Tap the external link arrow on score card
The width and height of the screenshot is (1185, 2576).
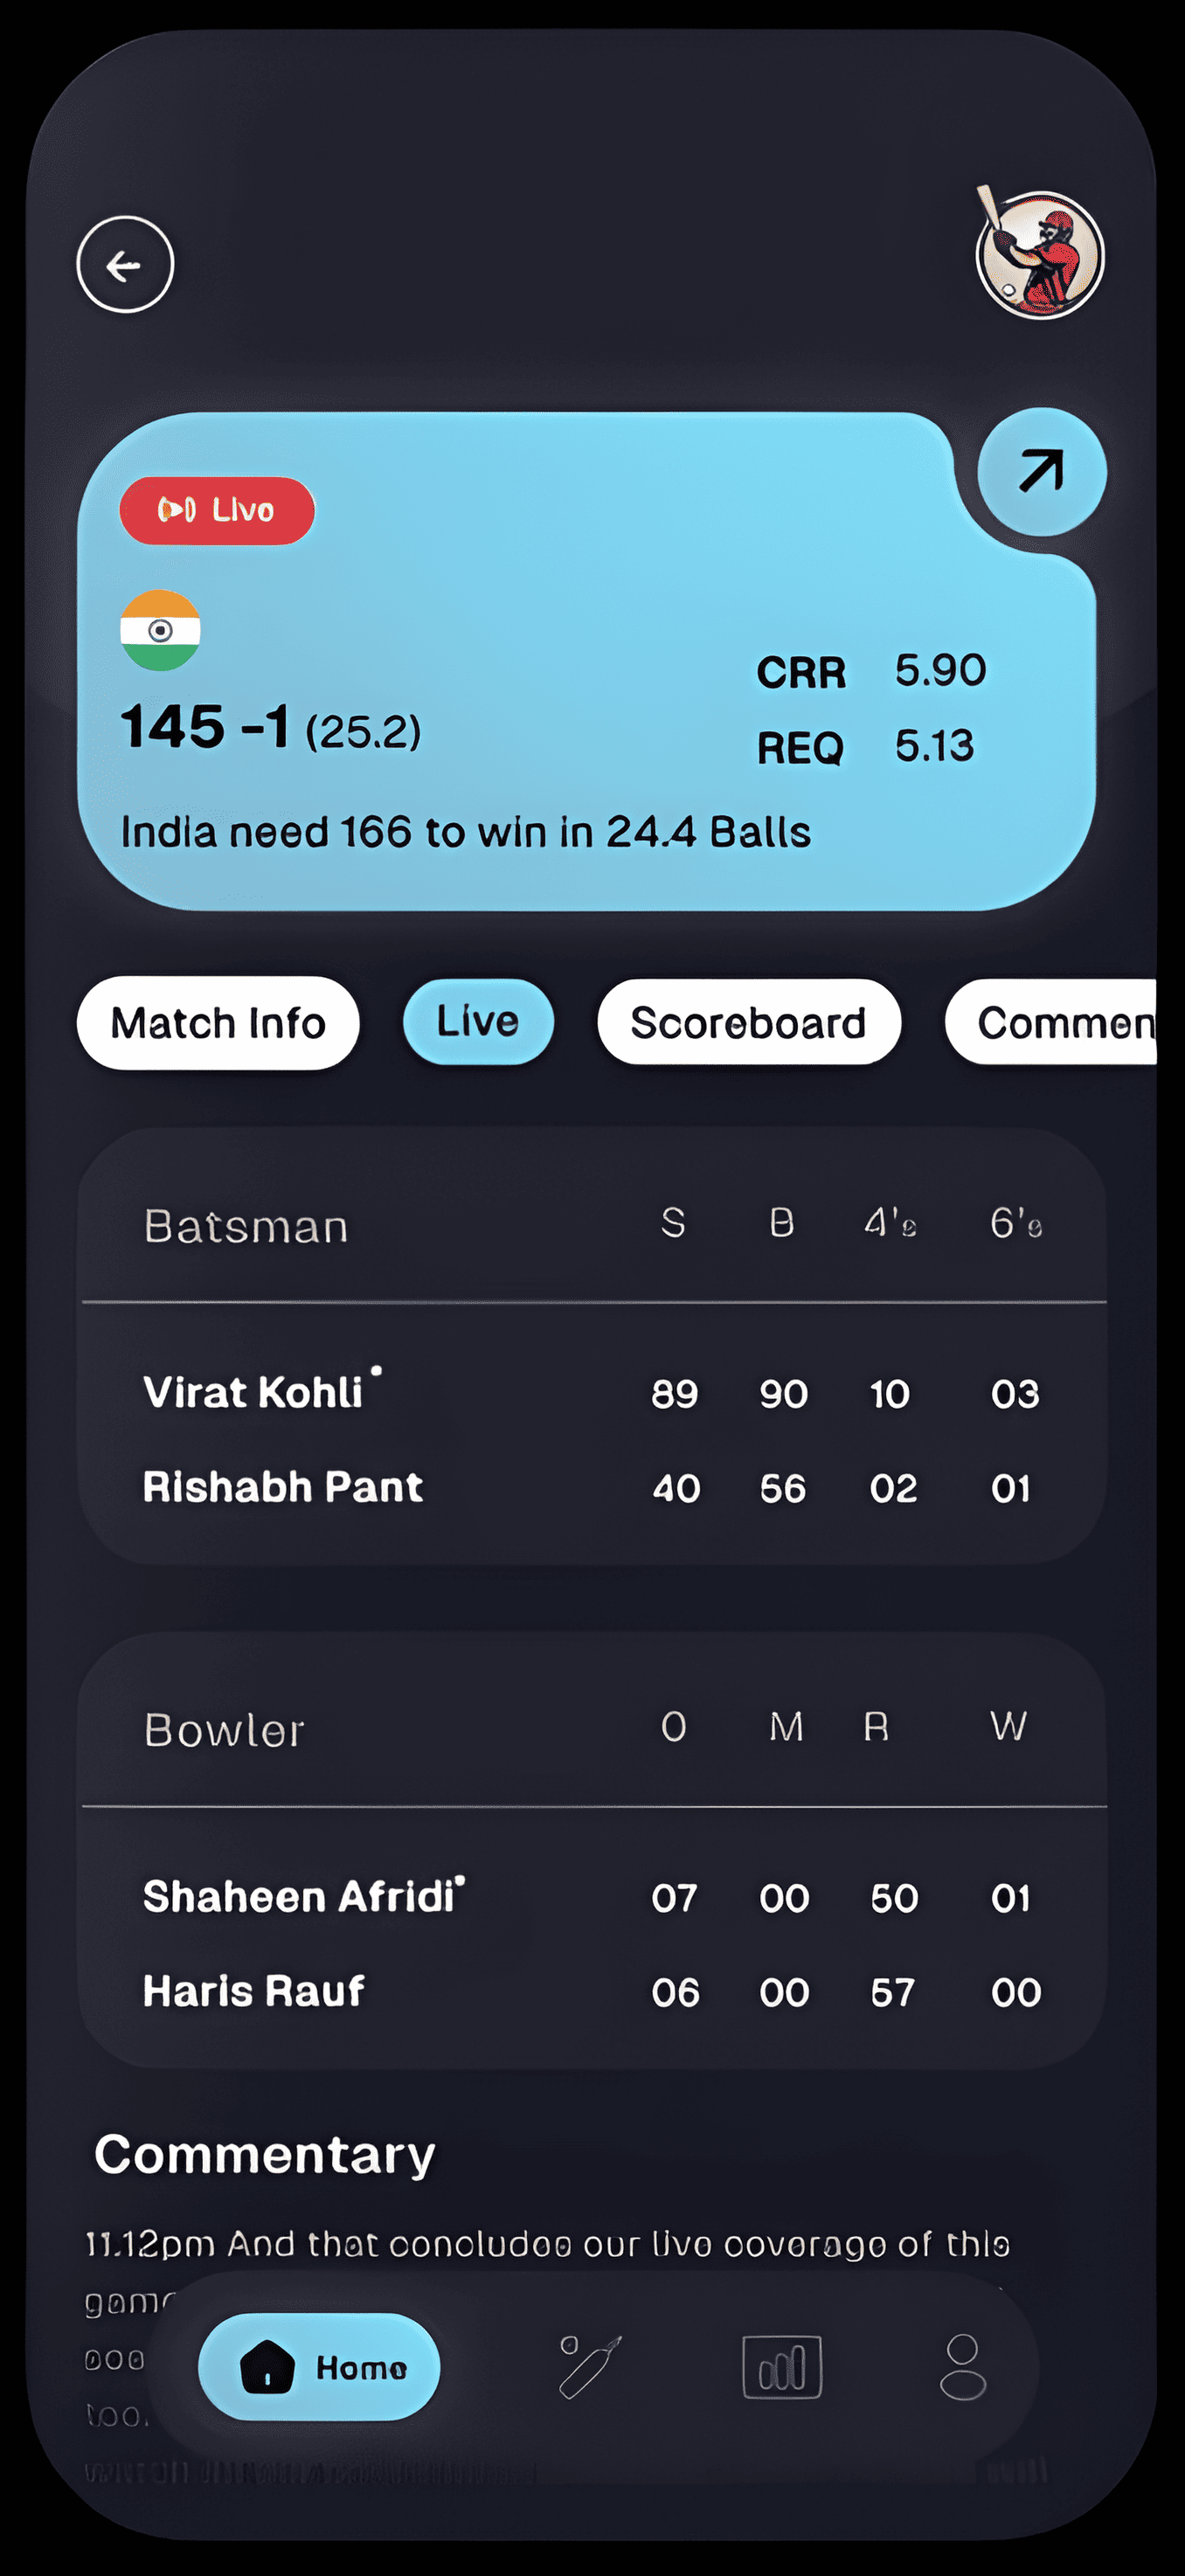pos(1041,472)
